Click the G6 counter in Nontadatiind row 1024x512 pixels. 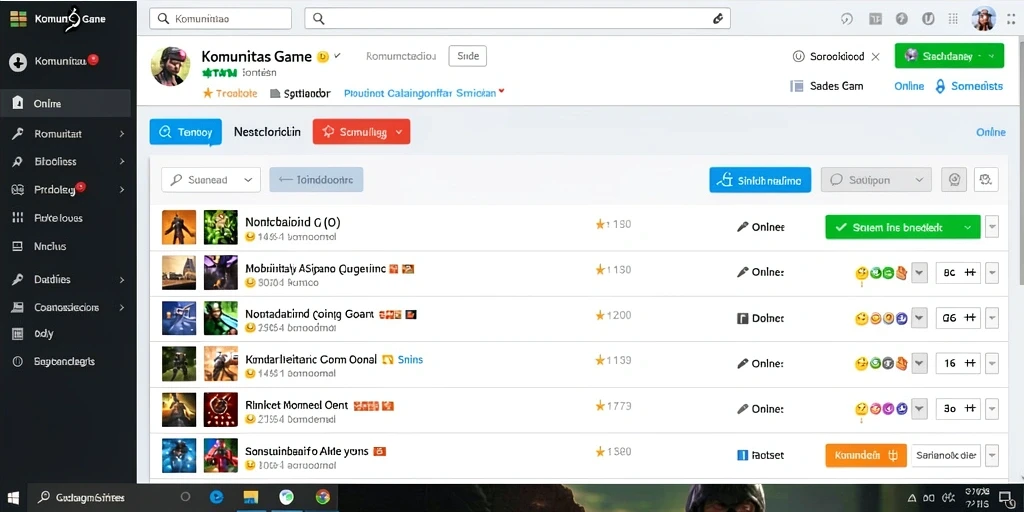pyautogui.click(x=958, y=318)
